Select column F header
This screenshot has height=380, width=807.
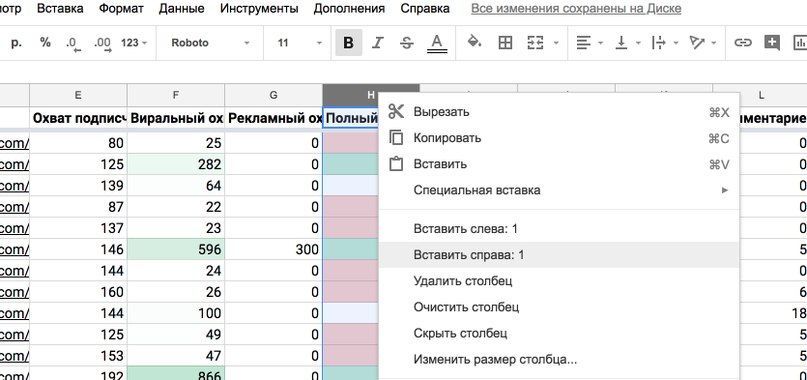pyautogui.click(x=176, y=95)
